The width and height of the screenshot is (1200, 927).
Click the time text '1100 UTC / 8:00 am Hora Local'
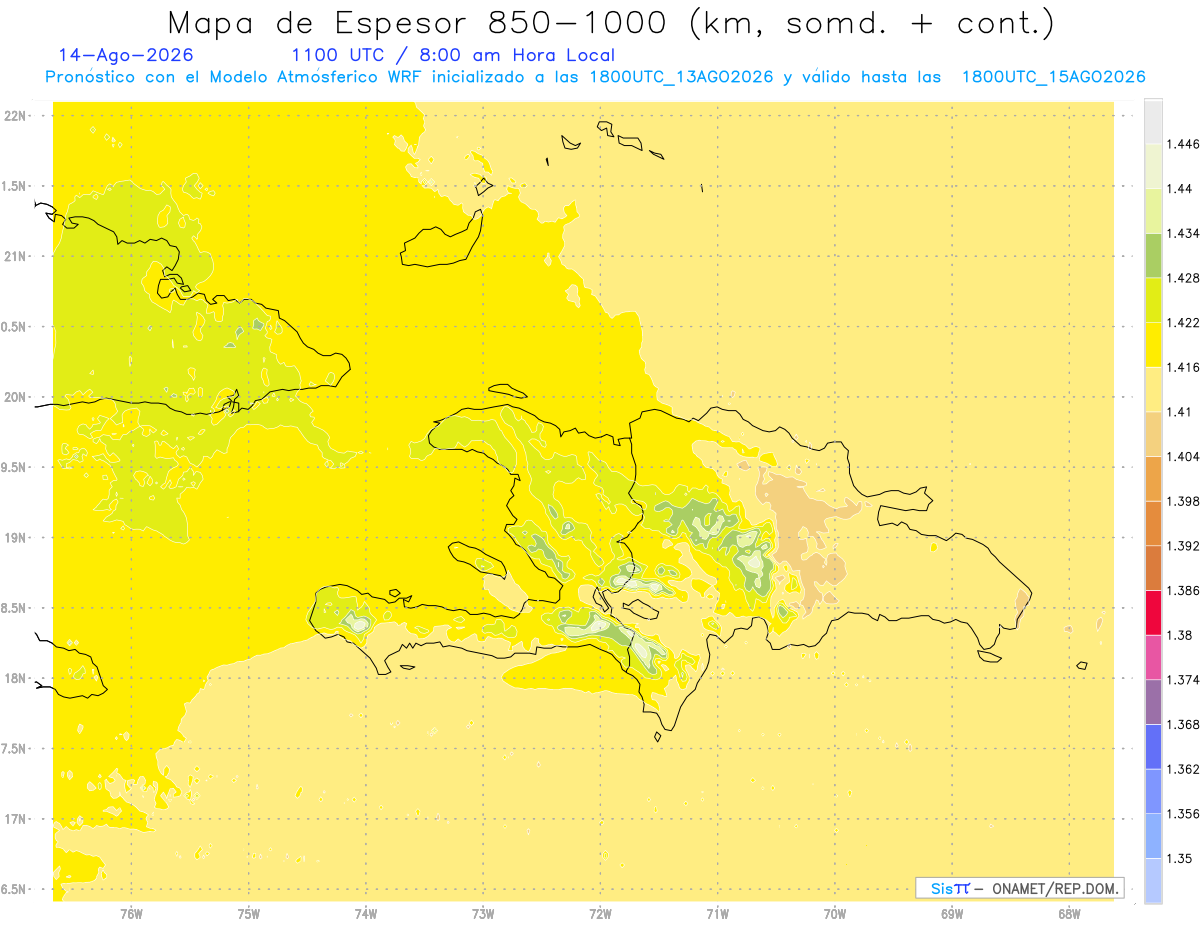point(453,56)
